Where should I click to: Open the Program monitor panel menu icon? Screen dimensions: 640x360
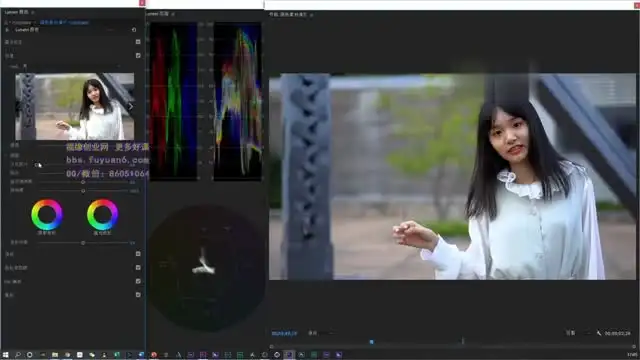coord(311,15)
